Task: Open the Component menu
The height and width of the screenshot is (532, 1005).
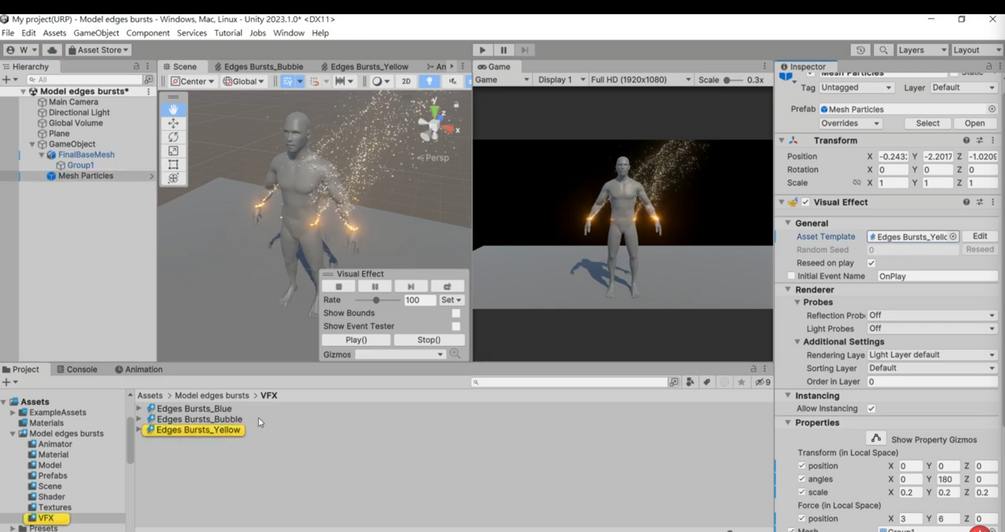Action: [148, 33]
